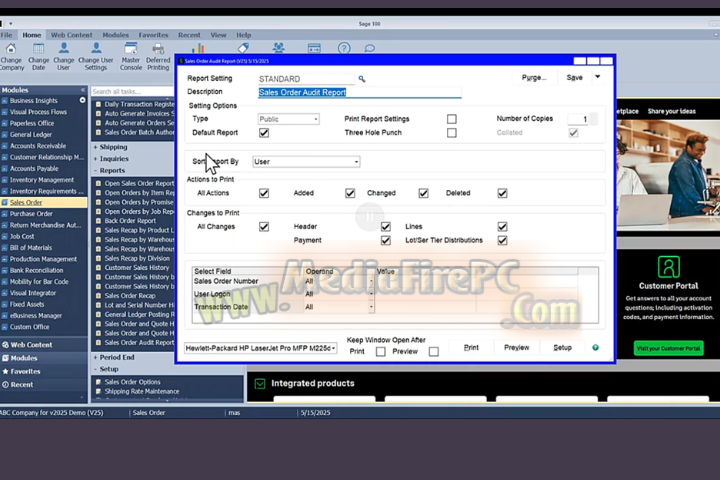Click the Change Company ribbon icon
This screenshot has height=480, width=720.
(x=11, y=48)
